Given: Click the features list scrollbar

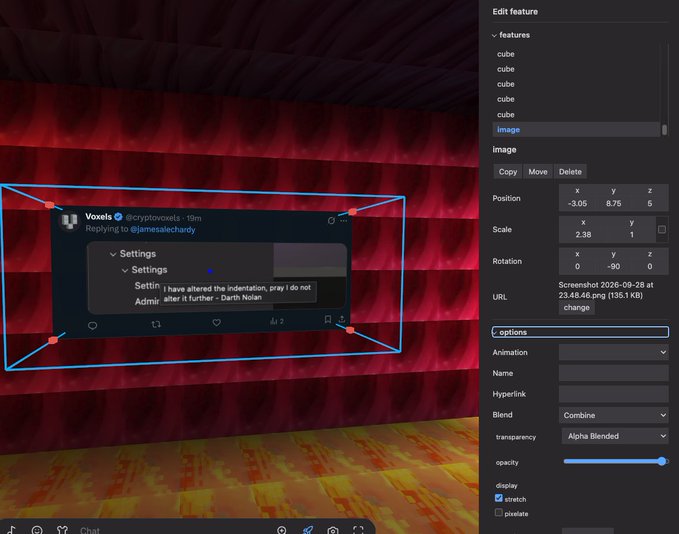Looking at the screenshot, I should coord(664,129).
